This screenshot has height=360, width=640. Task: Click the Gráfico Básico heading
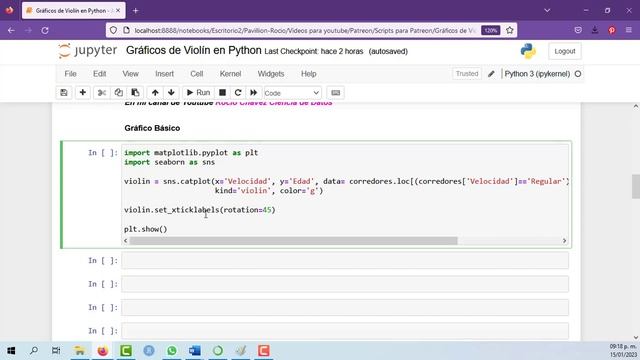coord(152,128)
